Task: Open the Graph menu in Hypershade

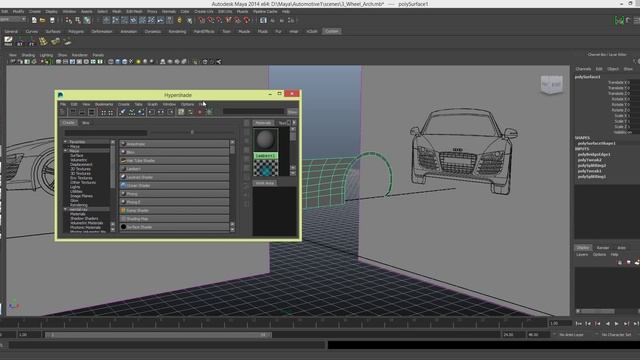Action: coord(152,104)
